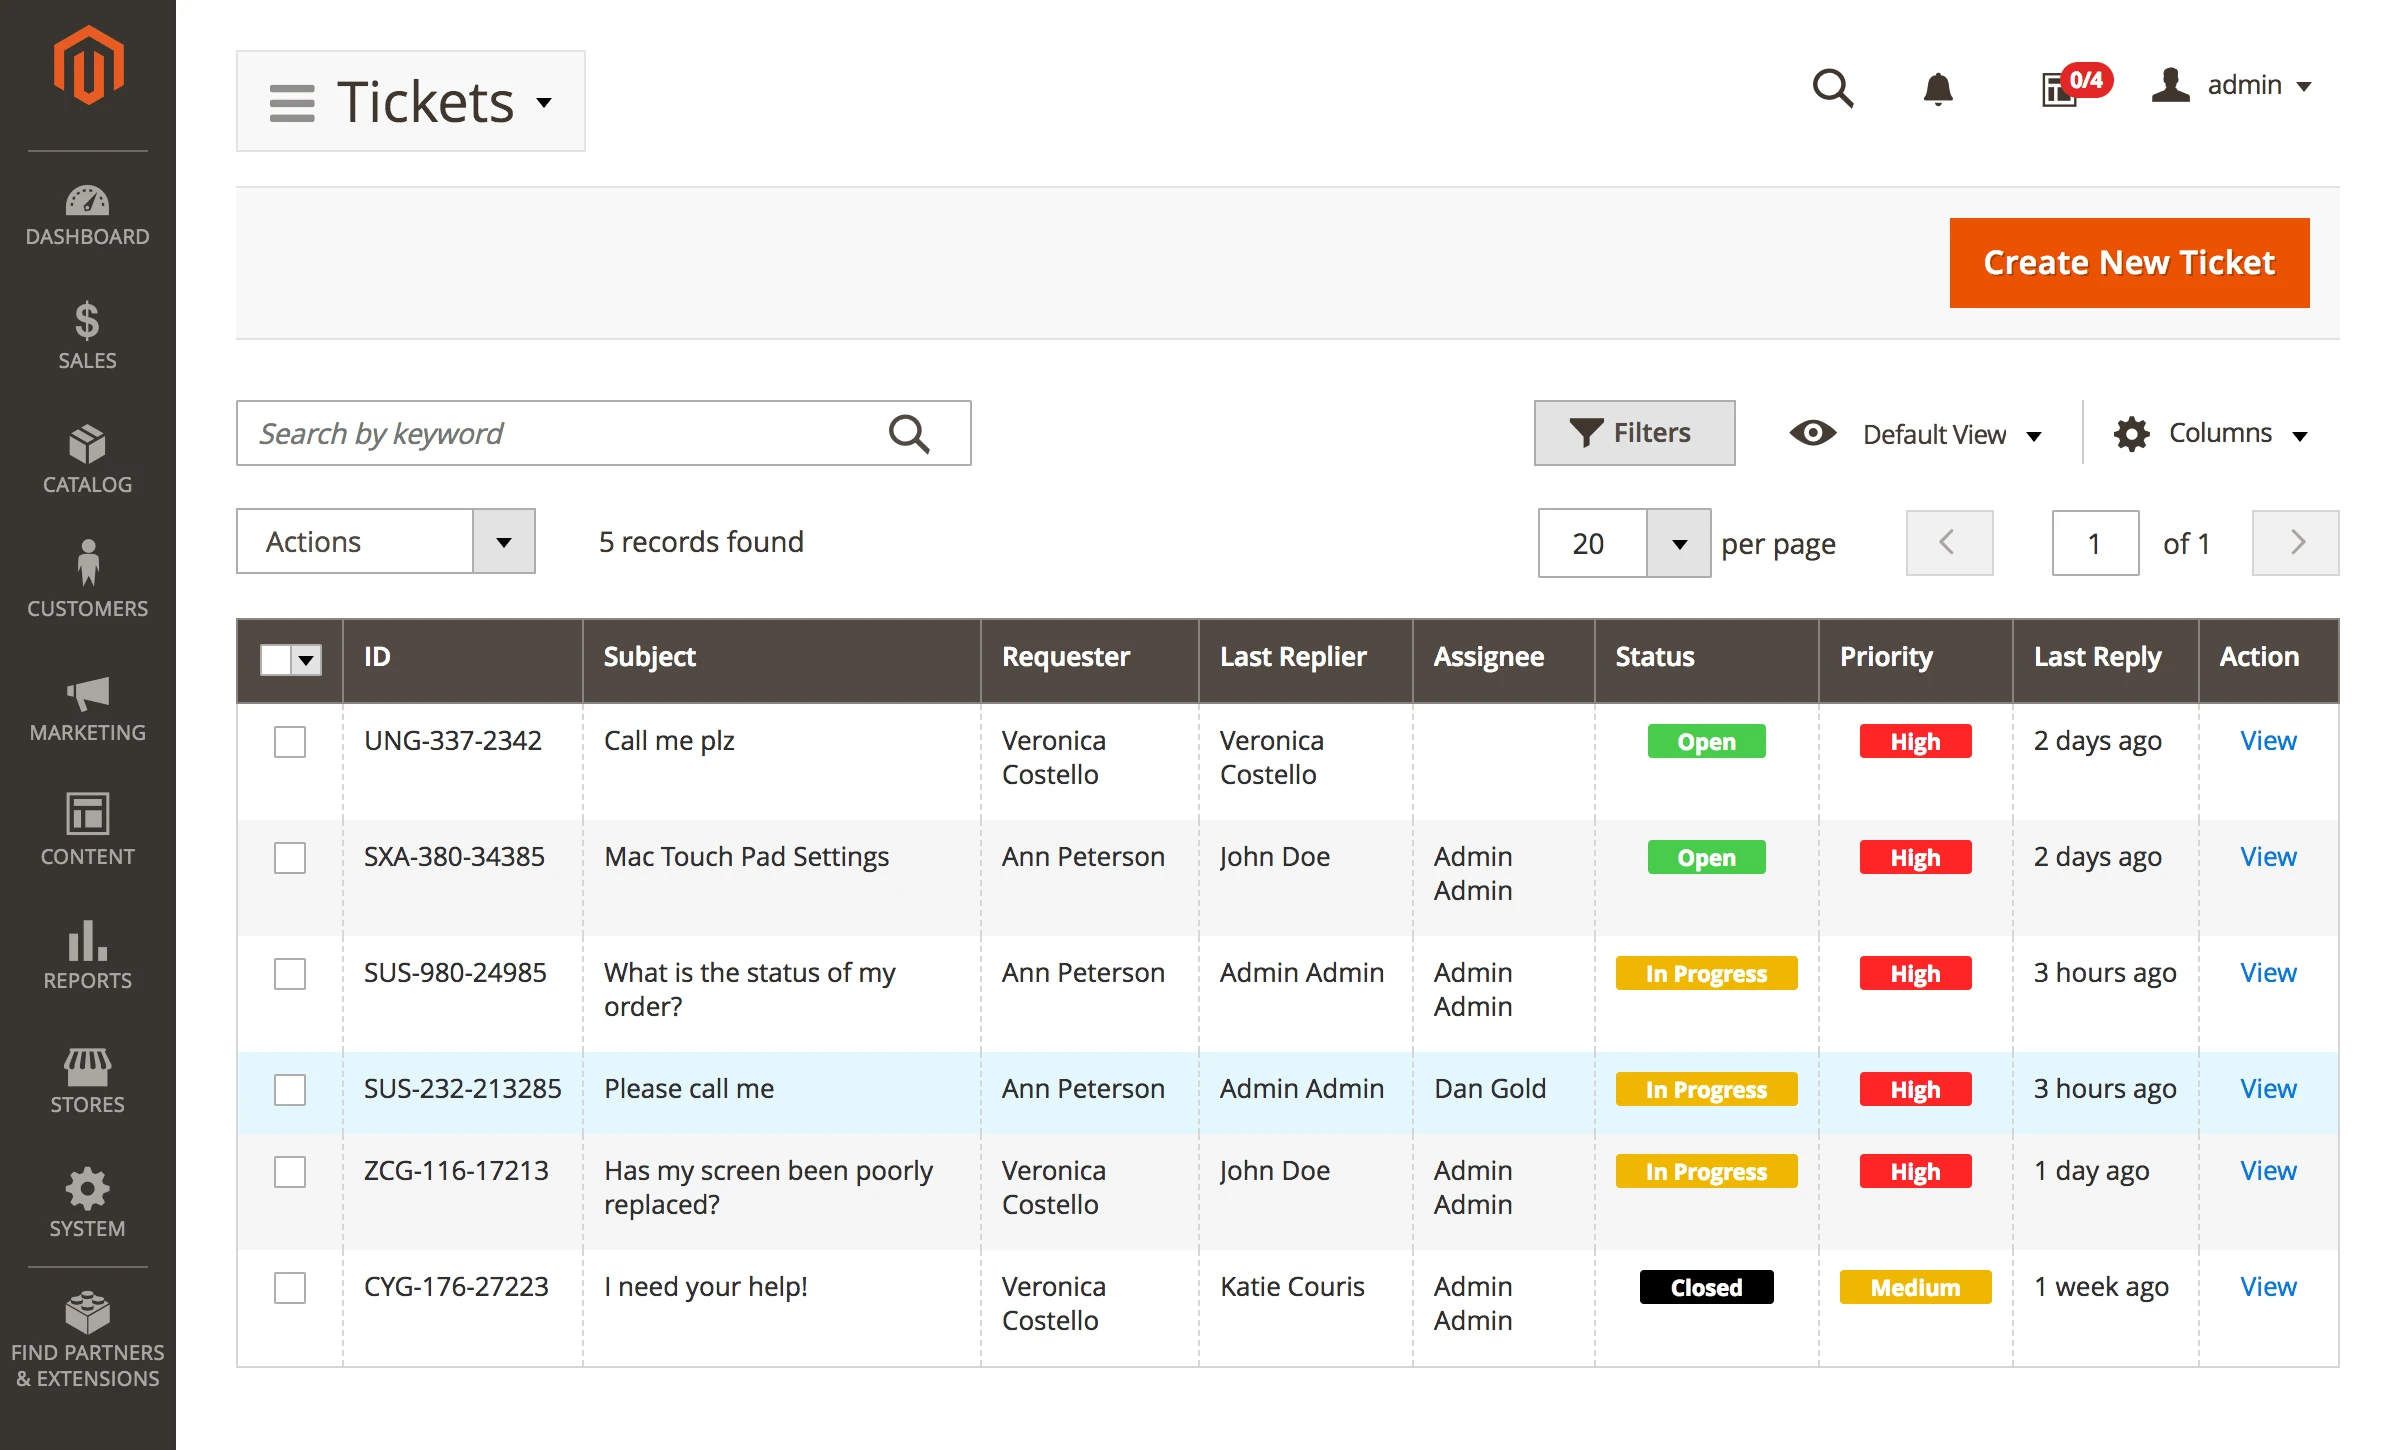Screen dimensions: 2400x1450
Task: Click the notifications bell icon
Action: pyautogui.click(x=1937, y=89)
